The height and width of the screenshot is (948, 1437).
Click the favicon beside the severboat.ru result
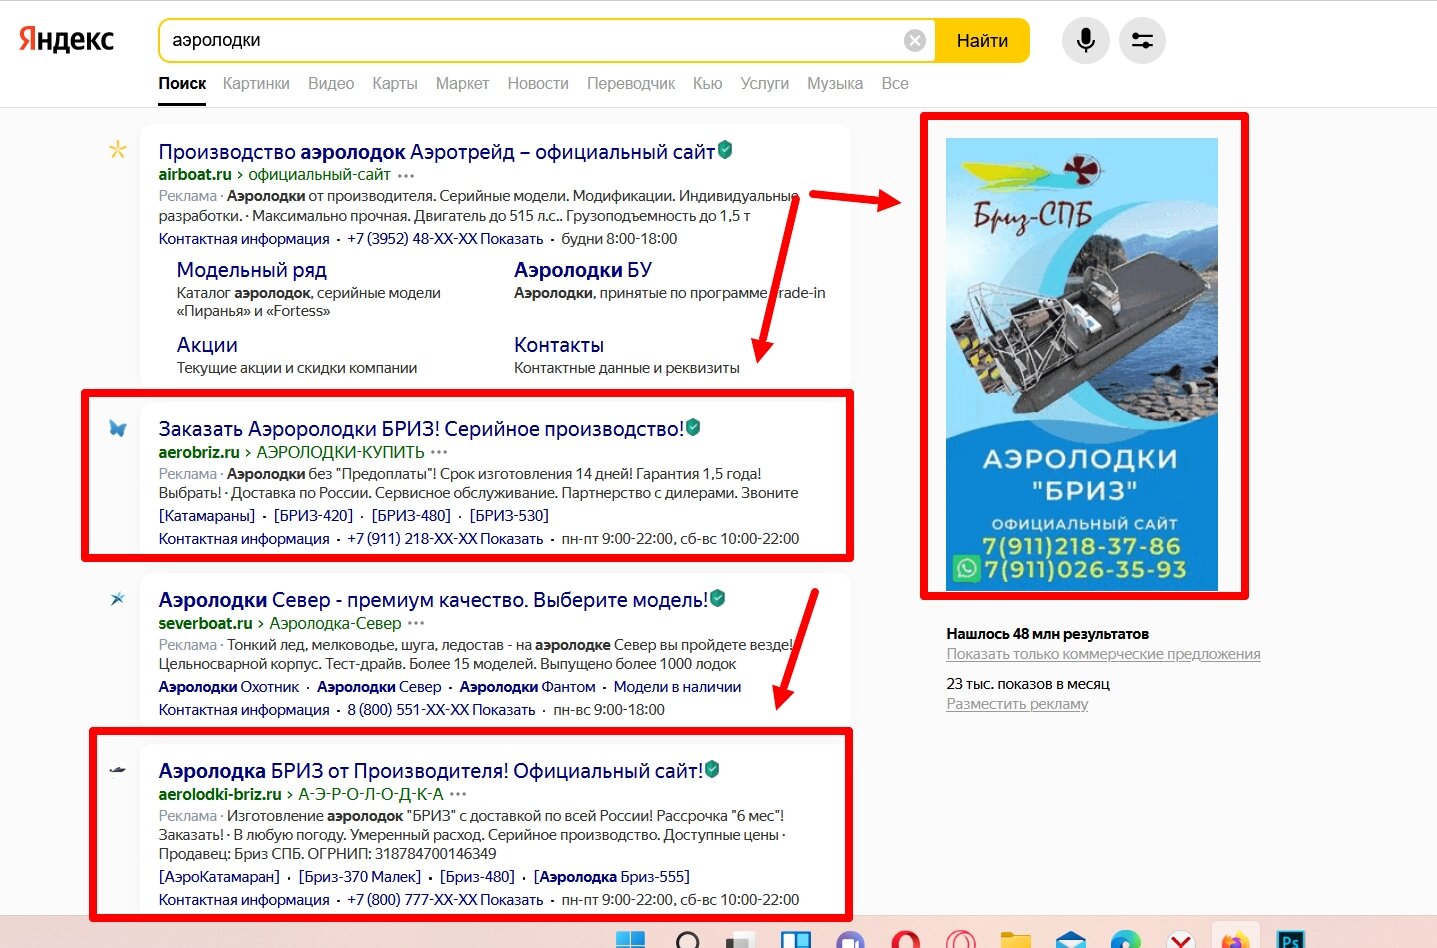click(x=118, y=599)
